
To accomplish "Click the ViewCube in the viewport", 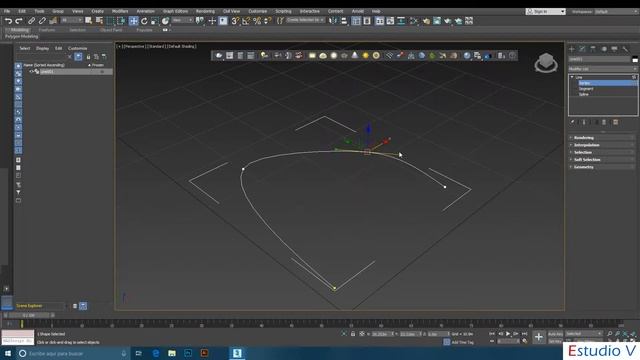I will pos(546,63).
